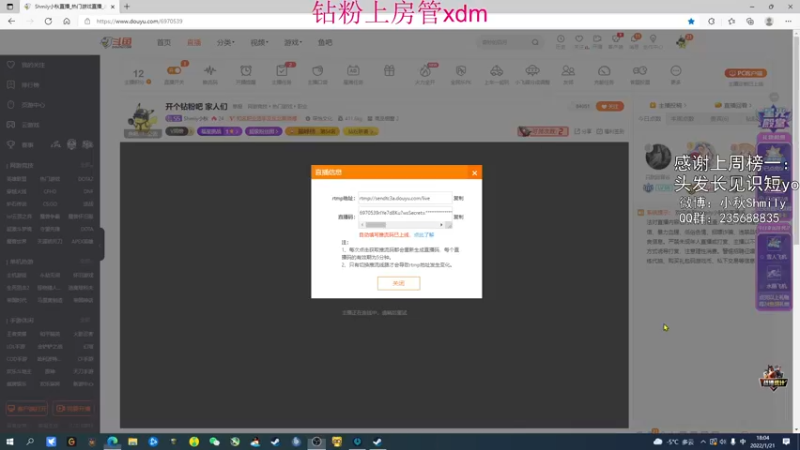Expand the 直播回看 section arrow
Screen dimensions: 800x450
click(x=751, y=105)
